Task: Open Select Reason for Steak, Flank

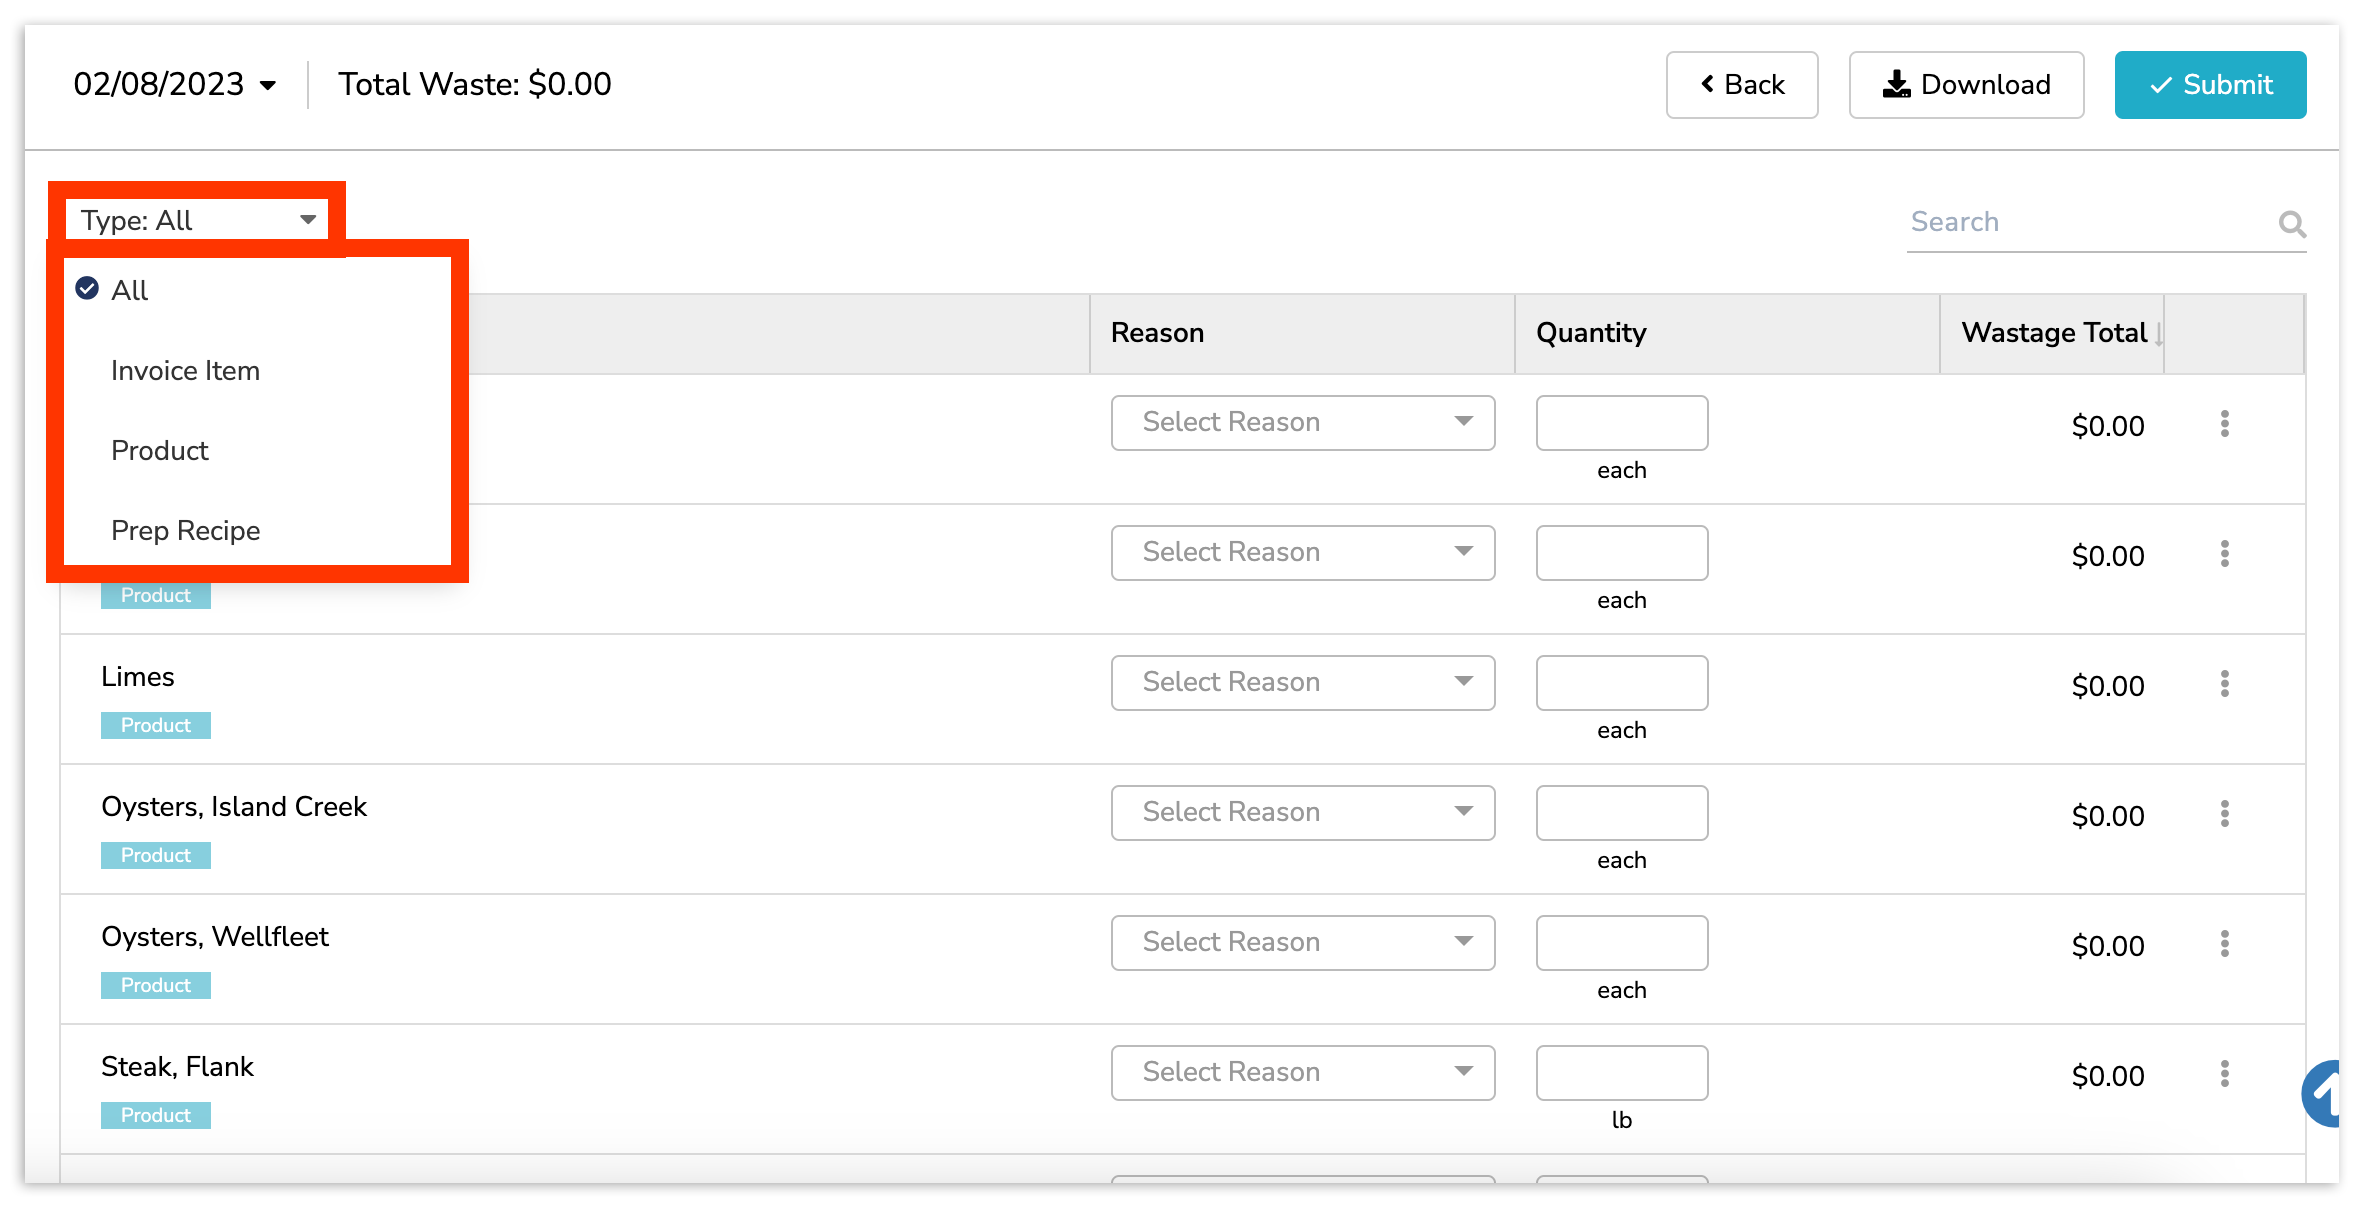Action: (1302, 1072)
